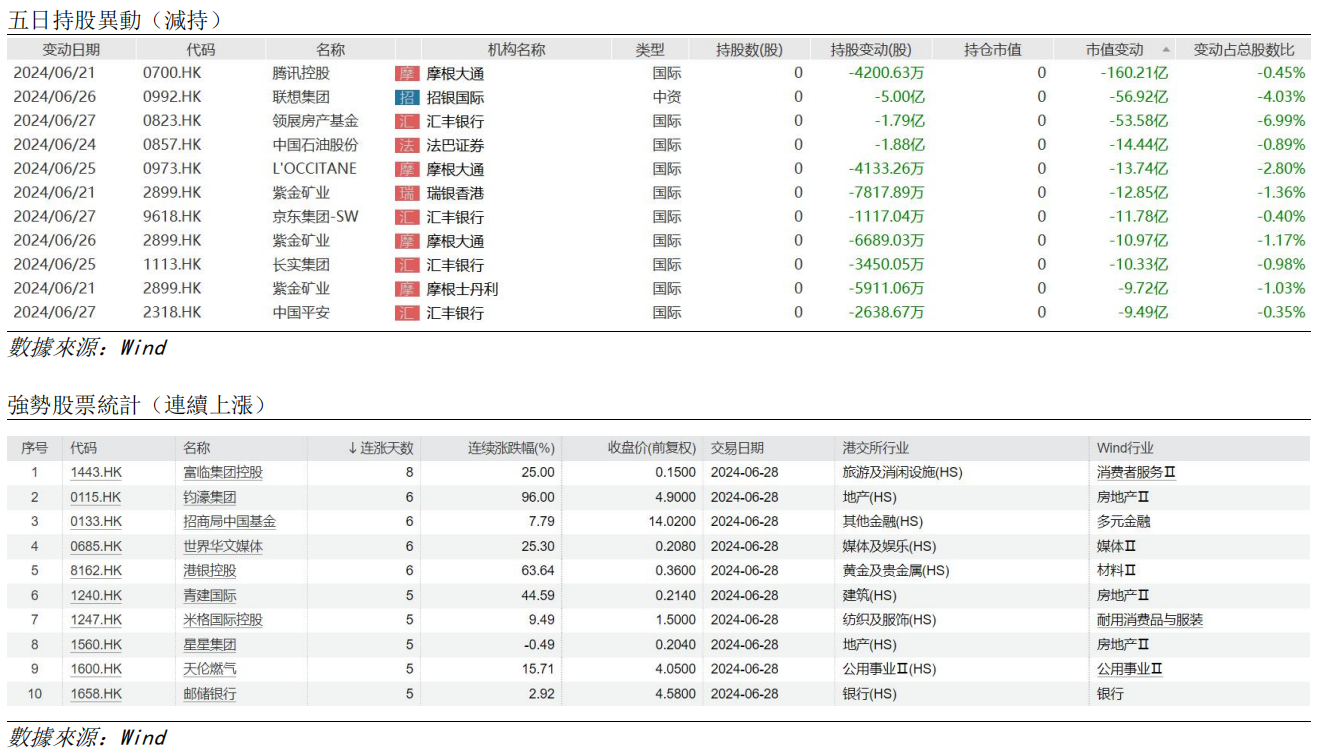The width and height of the screenshot is (1317, 749).
Task: Open the 1658.HK stock code link
Action: click(96, 693)
